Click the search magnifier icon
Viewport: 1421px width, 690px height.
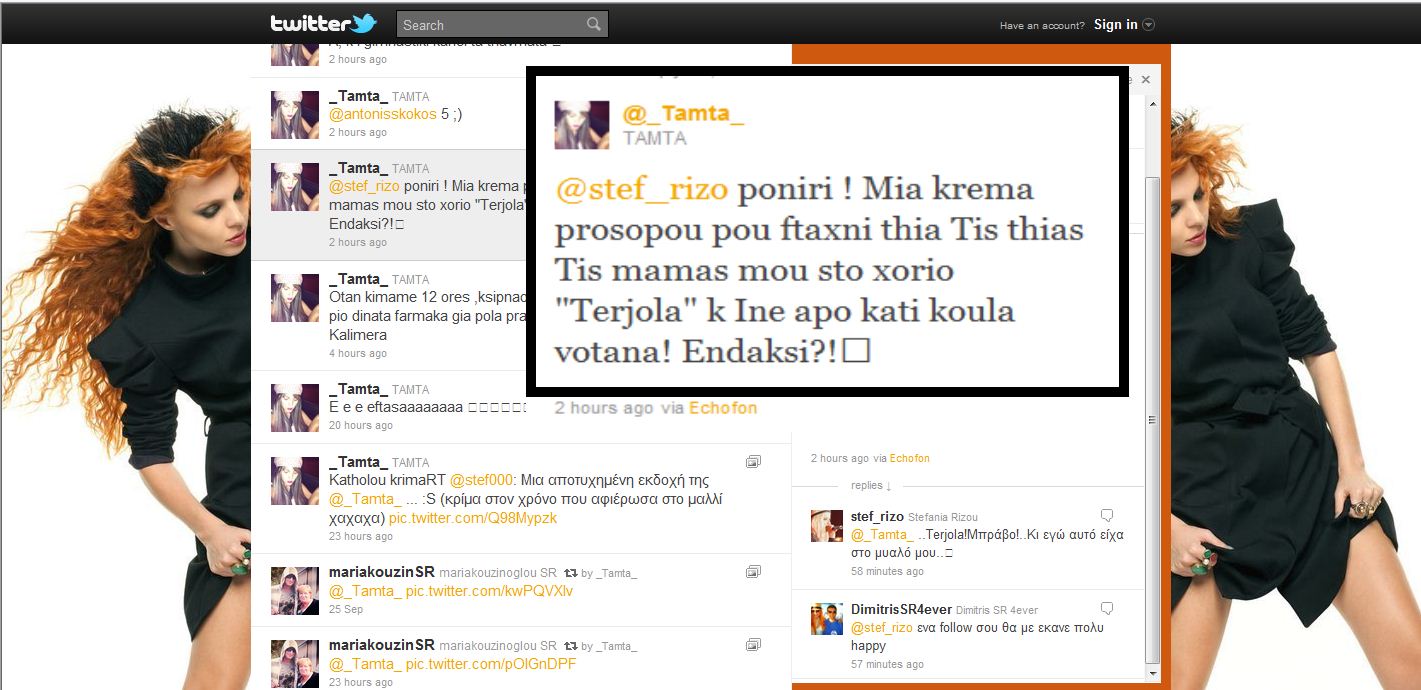pos(594,25)
